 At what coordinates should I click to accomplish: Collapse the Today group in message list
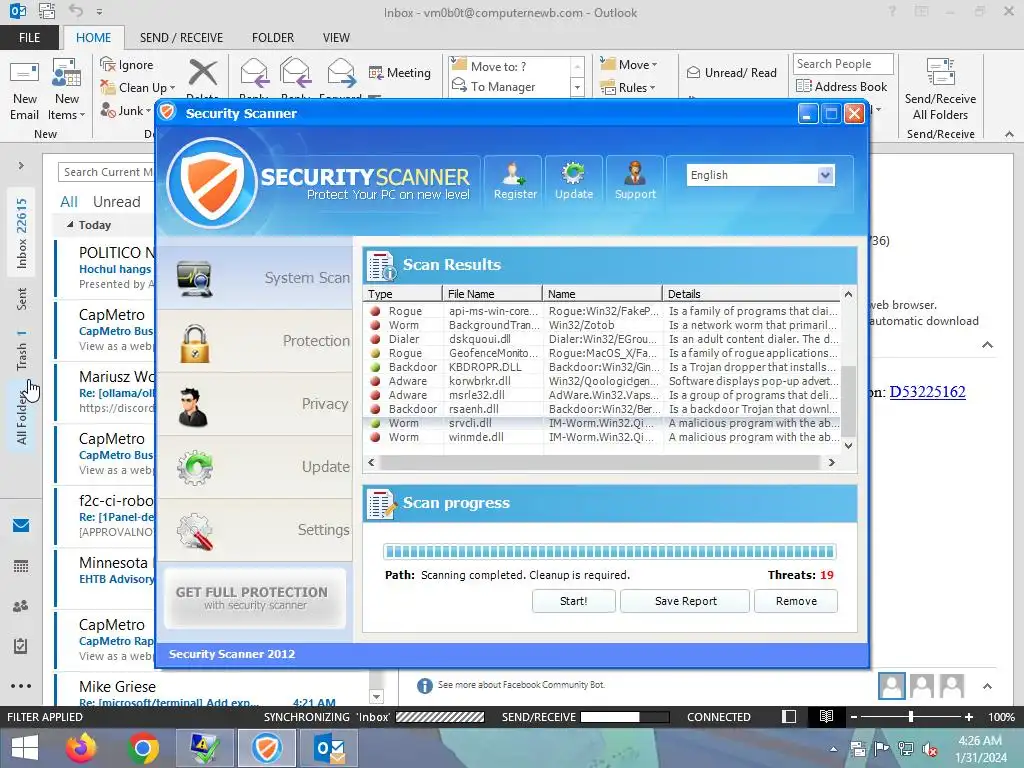pos(70,225)
